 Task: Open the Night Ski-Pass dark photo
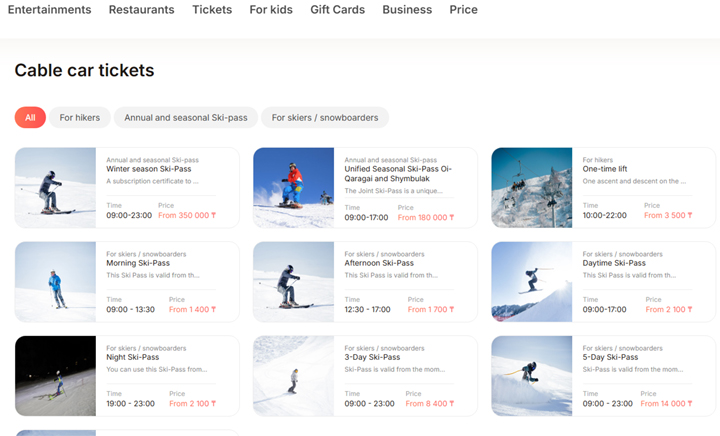tap(56, 376)
